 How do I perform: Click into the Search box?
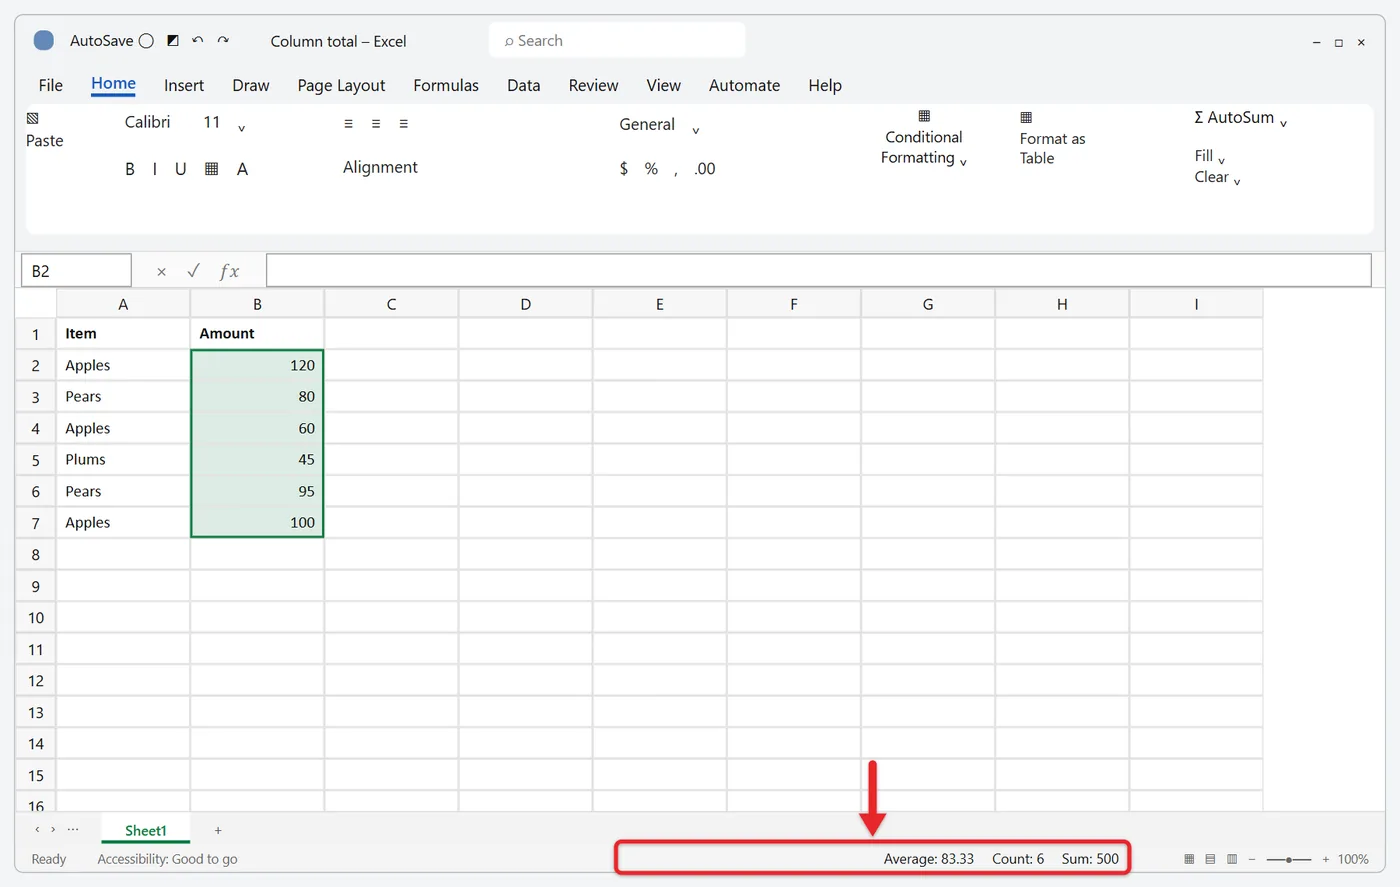click(x=618, y=41)
